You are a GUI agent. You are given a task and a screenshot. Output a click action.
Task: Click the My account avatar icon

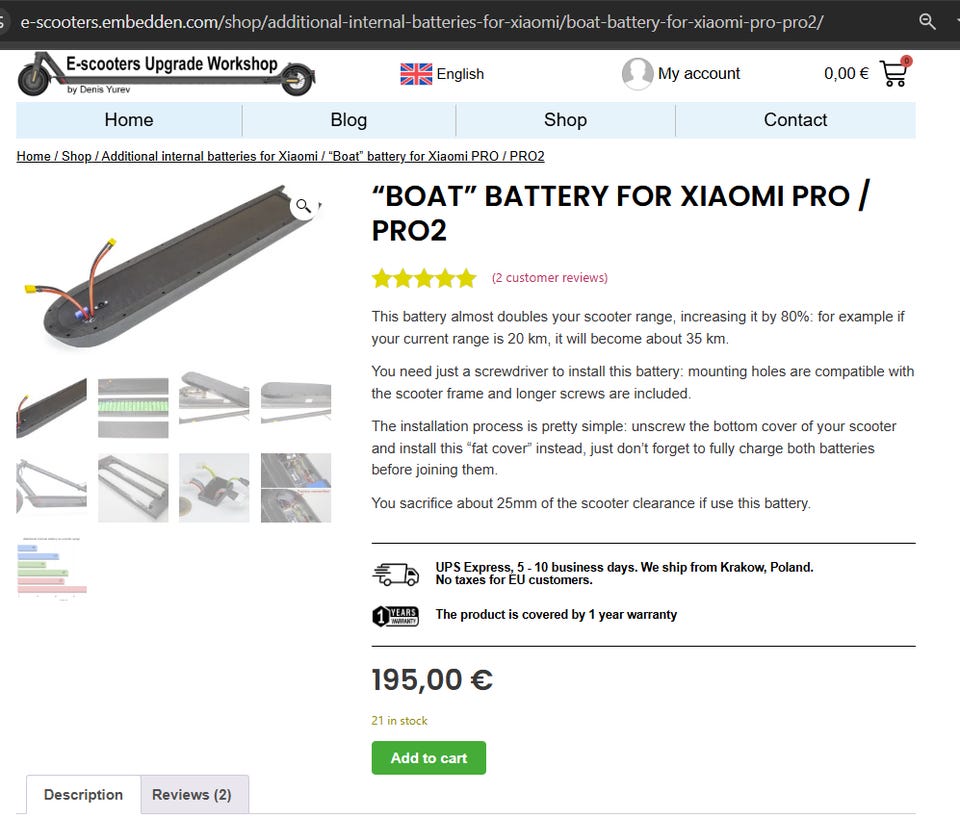[x=637, y=74]
